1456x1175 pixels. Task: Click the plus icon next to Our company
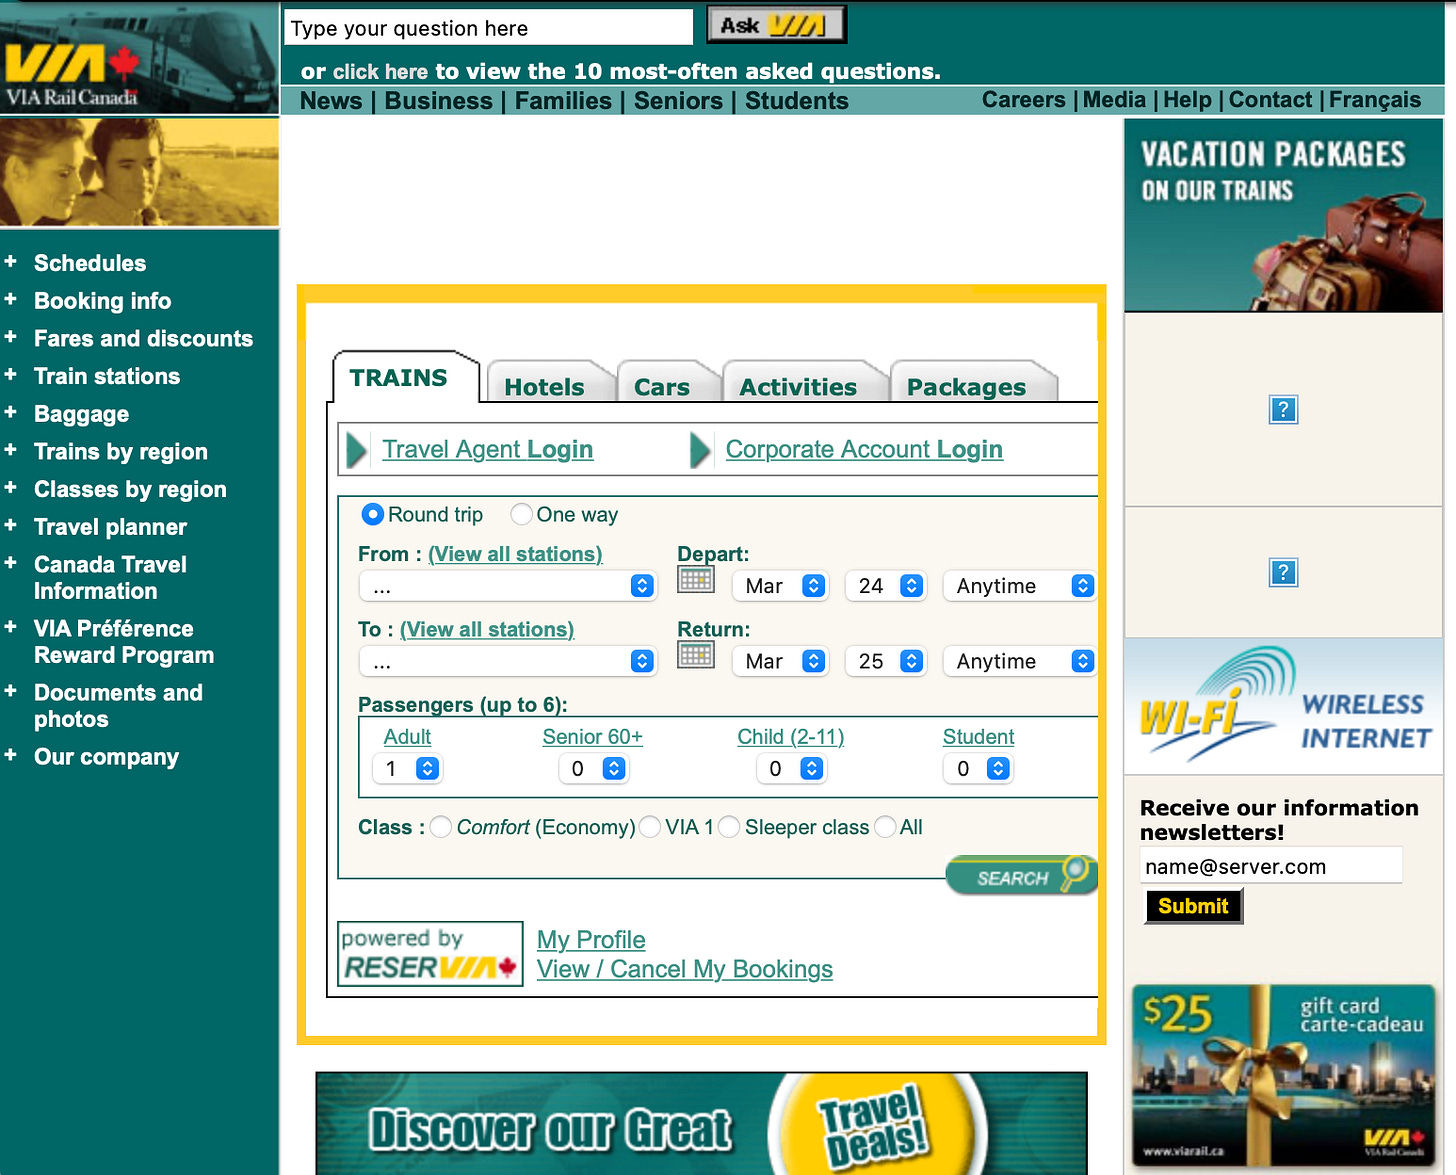(11, 755)
